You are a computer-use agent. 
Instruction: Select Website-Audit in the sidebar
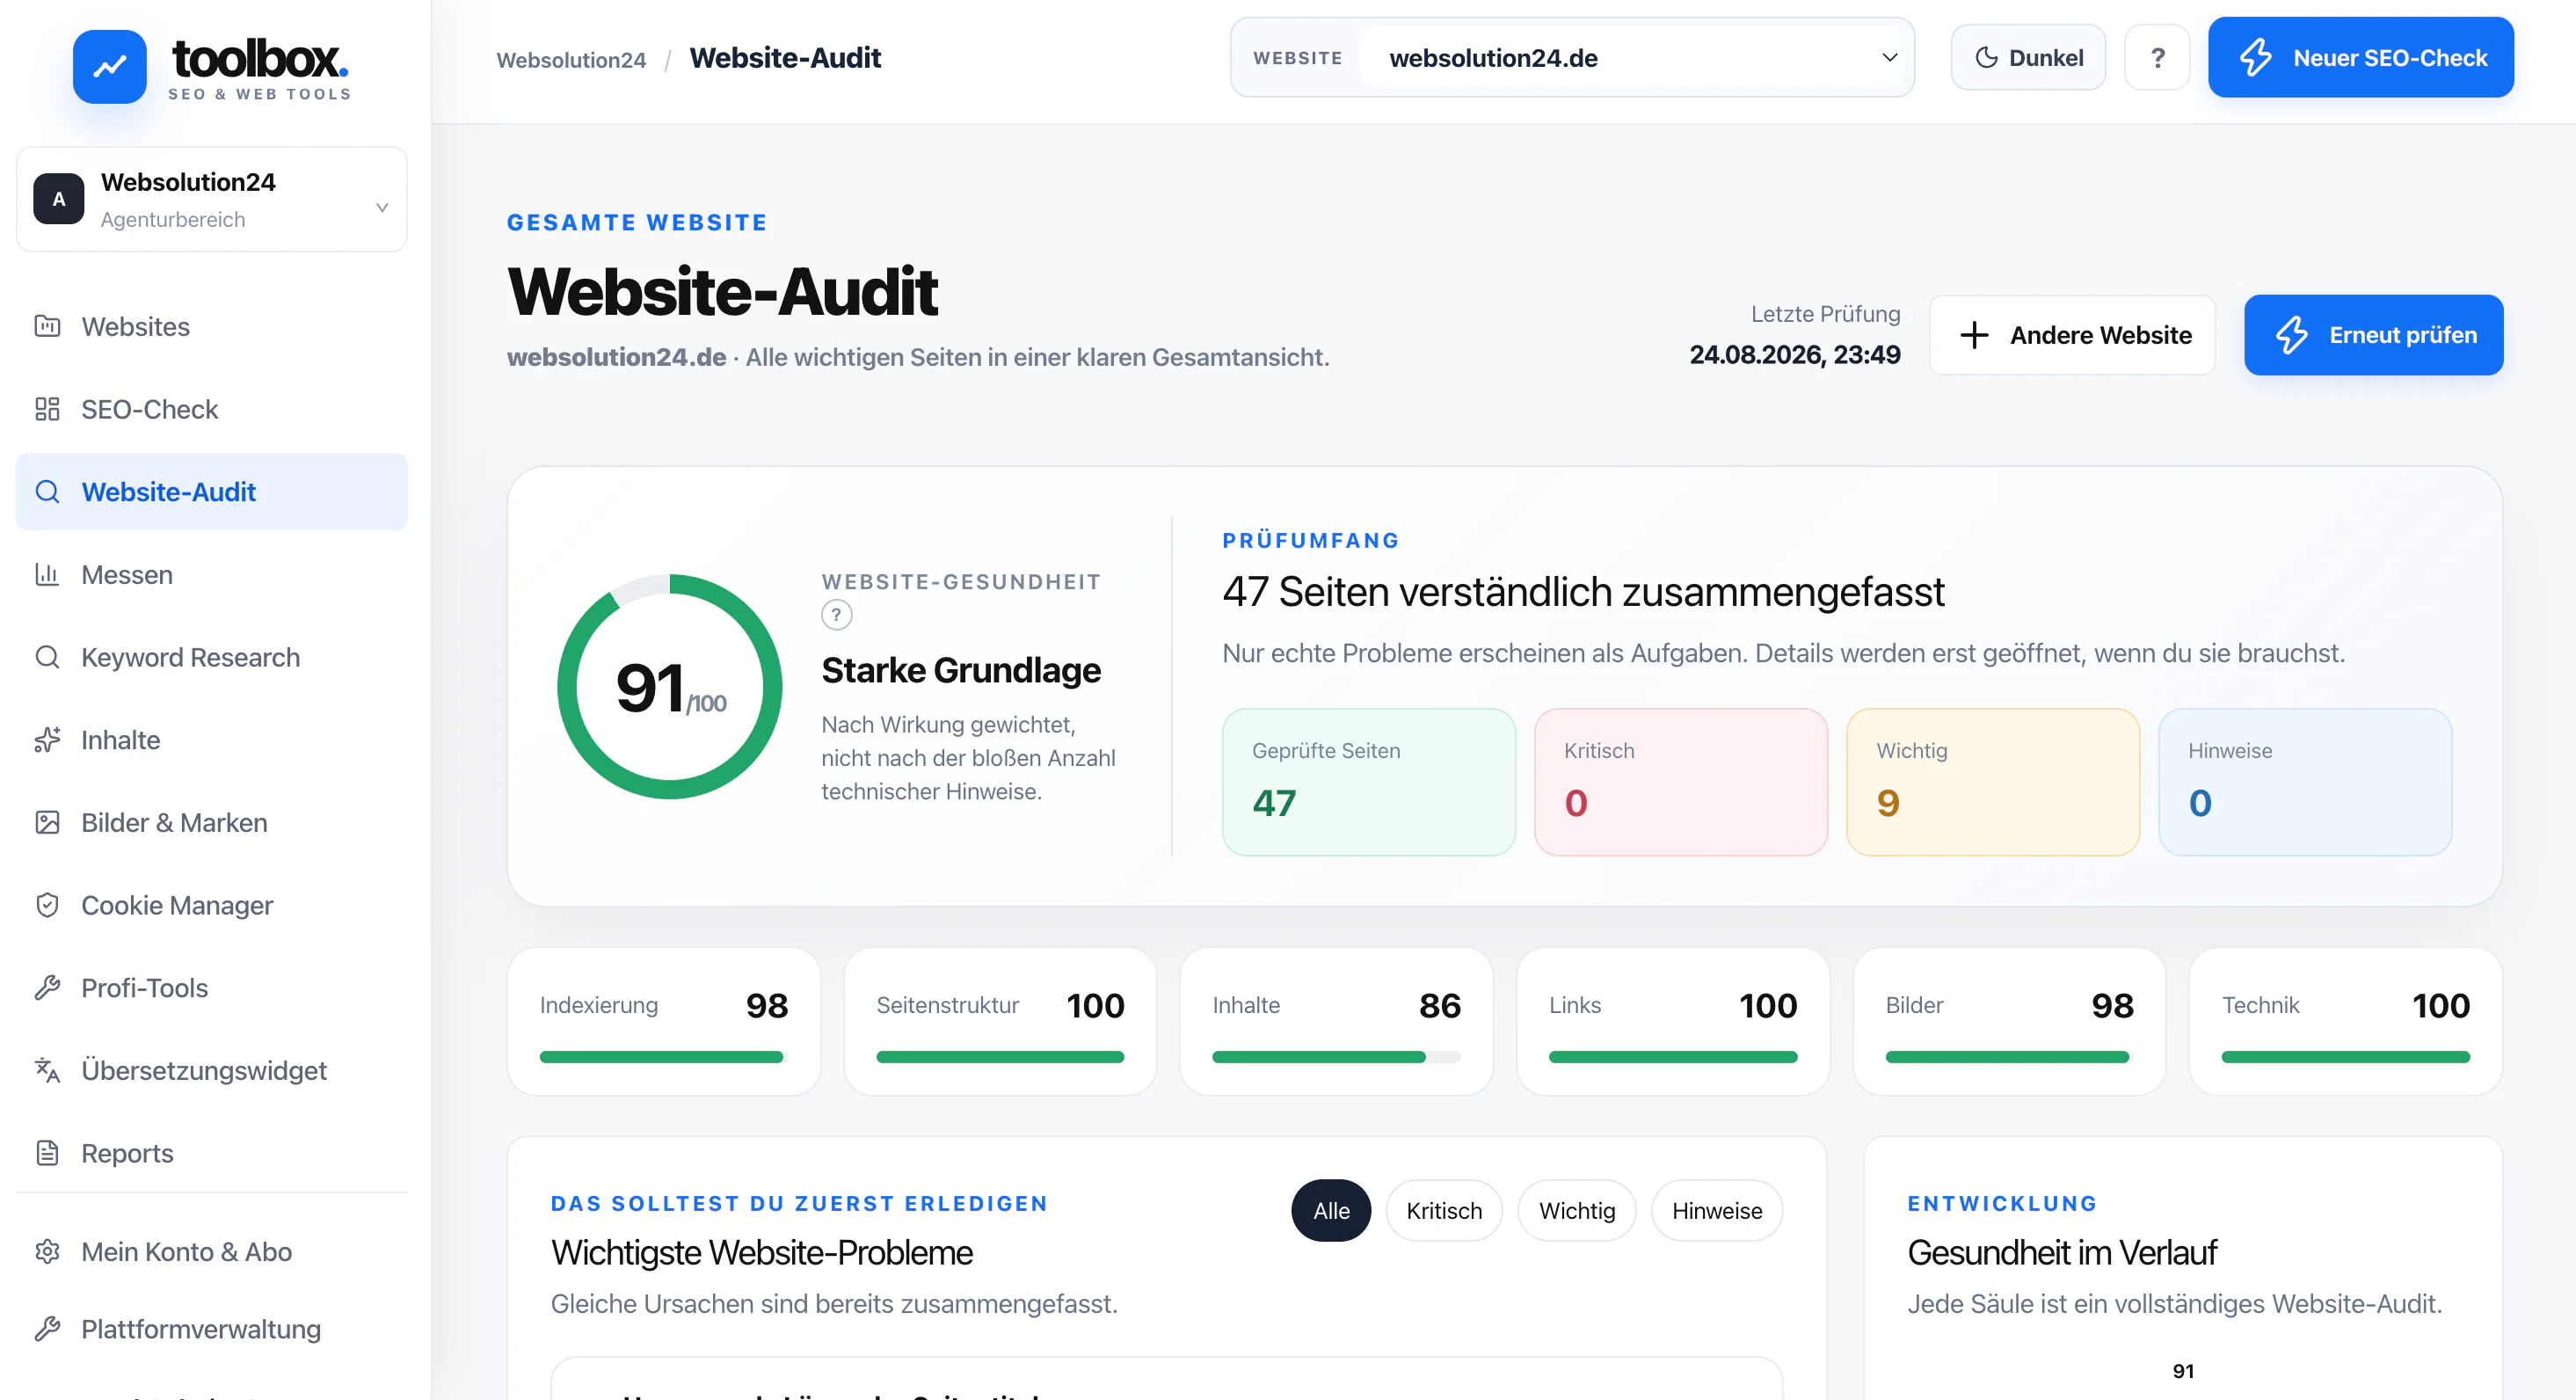click(212, 492)
